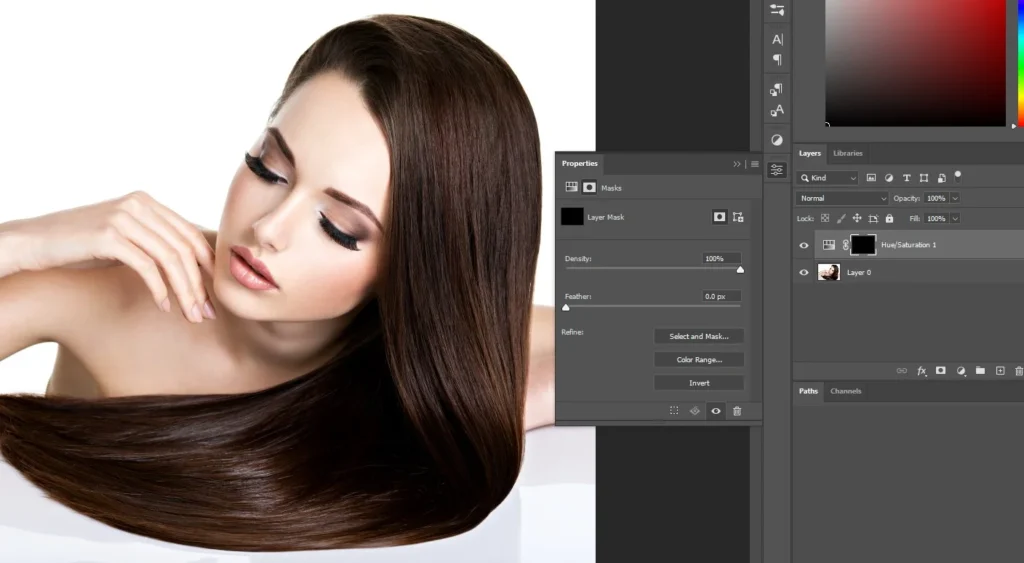Prevent auto-nesting with artboard lock icon
The width and height of the screenshot is (1024, 563).
873,218
